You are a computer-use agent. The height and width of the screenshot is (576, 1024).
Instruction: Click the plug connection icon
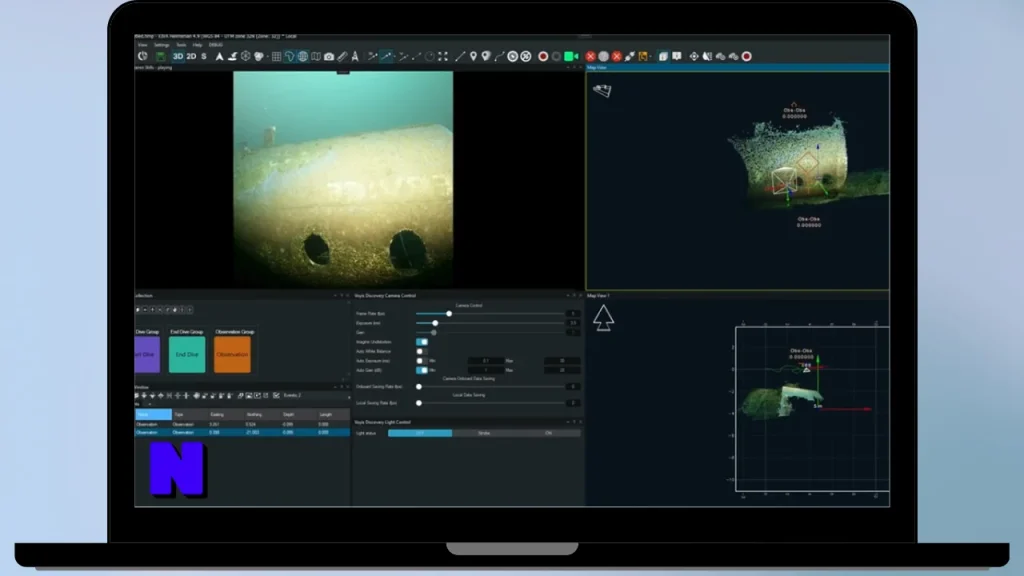(x=630, y=57)
